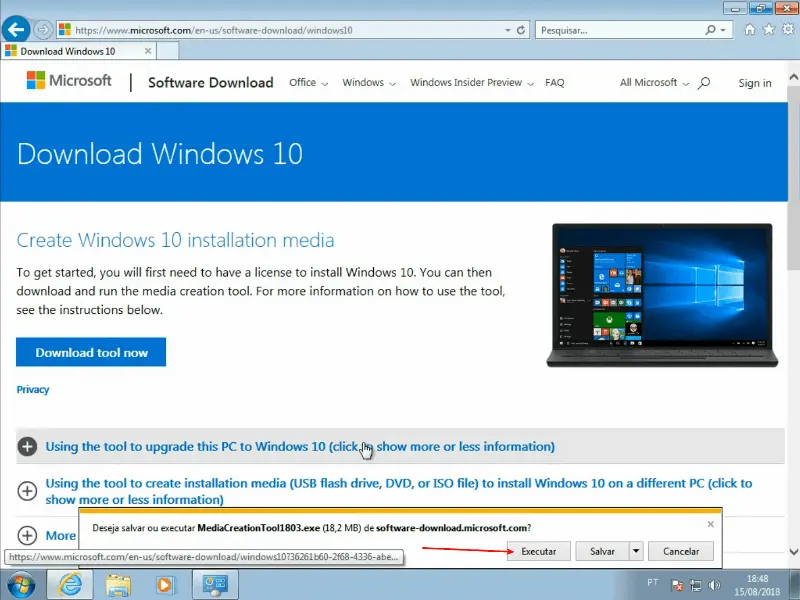800x600 pixels.
Task: Click the Create Windows 10 installation media heading
Action: [x=175, y=240]
